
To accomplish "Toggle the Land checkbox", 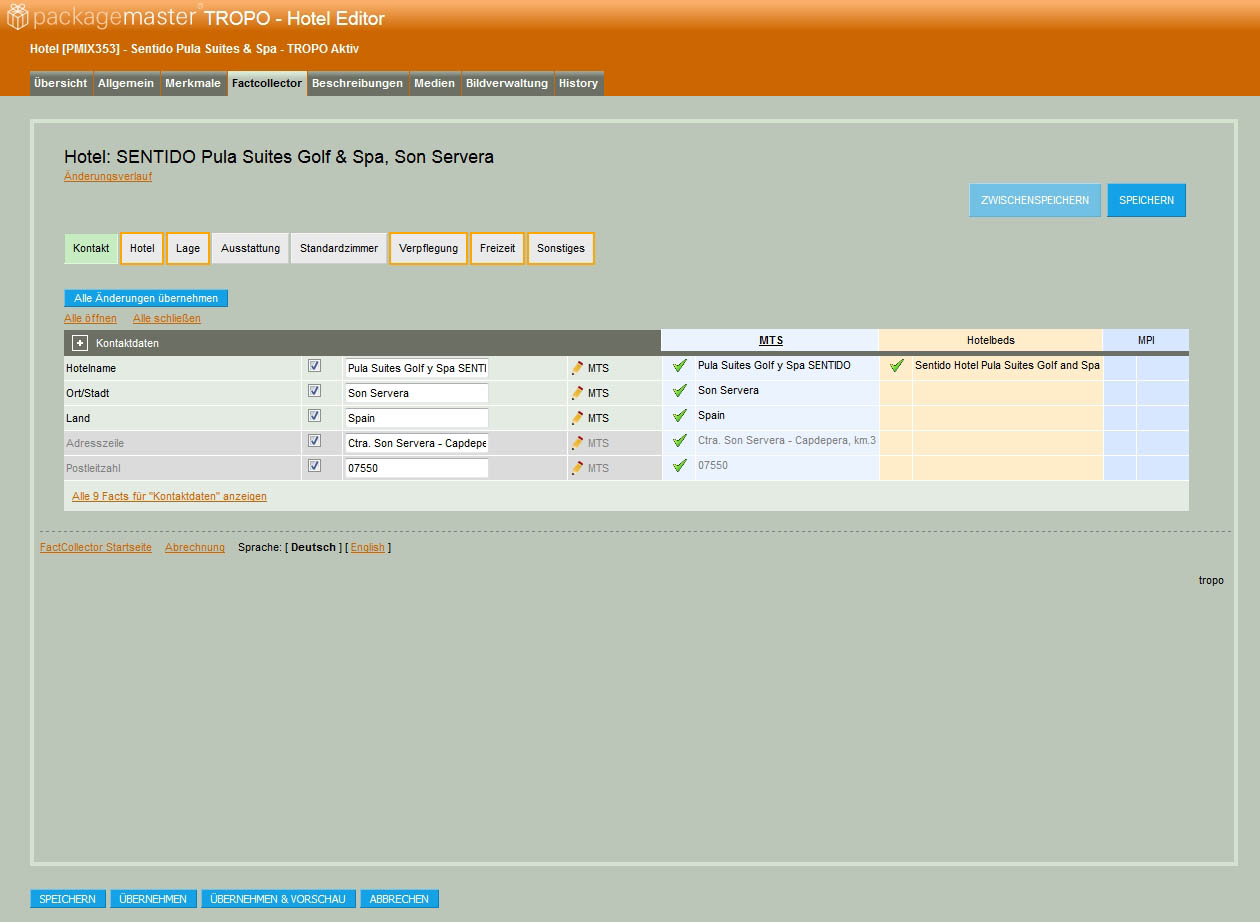I will (314, 416).
